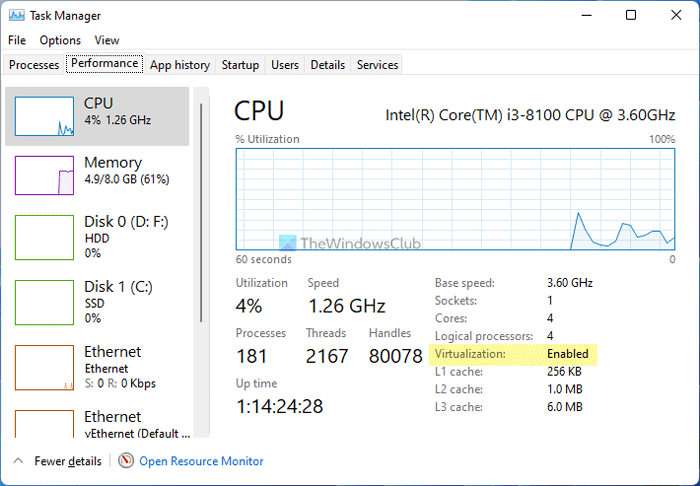Click the Fewer details button label
This screenshot has width=700, height=486.
[68, 461]
